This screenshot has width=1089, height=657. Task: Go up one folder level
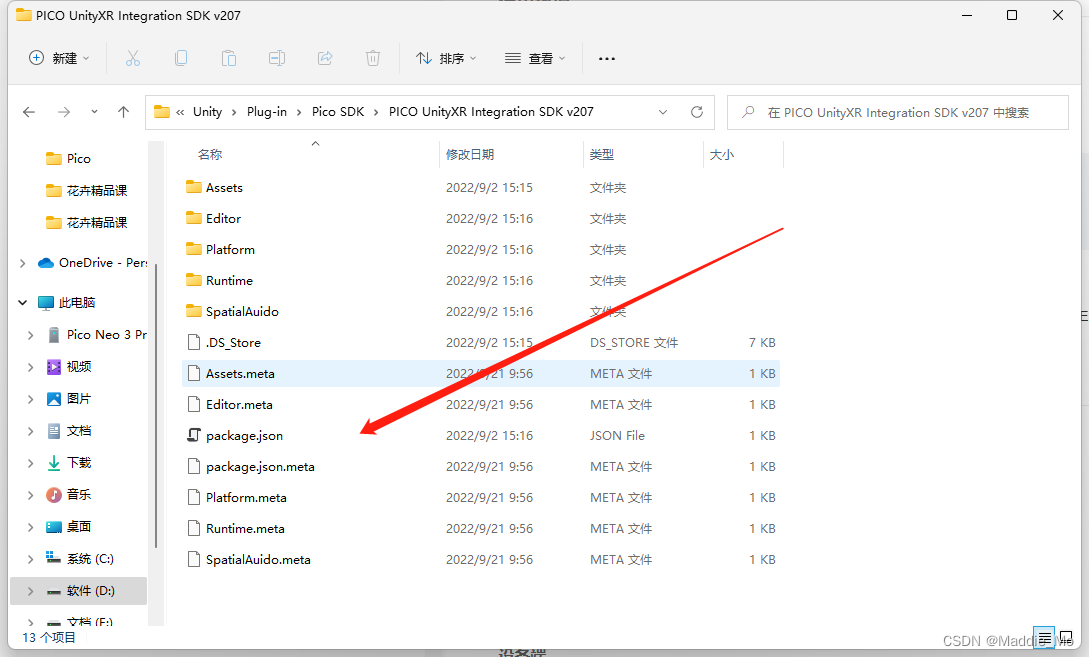coord(124,112)
